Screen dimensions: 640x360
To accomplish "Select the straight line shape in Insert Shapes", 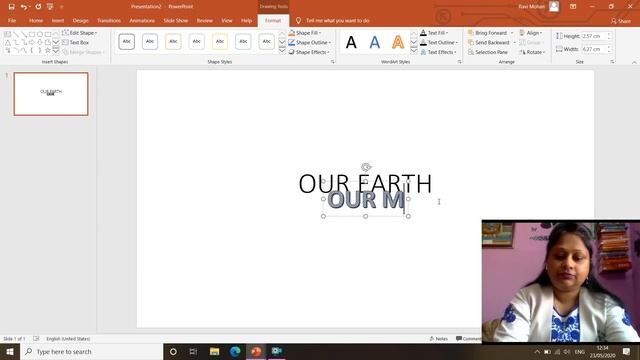I will click(x=16, y=34).
